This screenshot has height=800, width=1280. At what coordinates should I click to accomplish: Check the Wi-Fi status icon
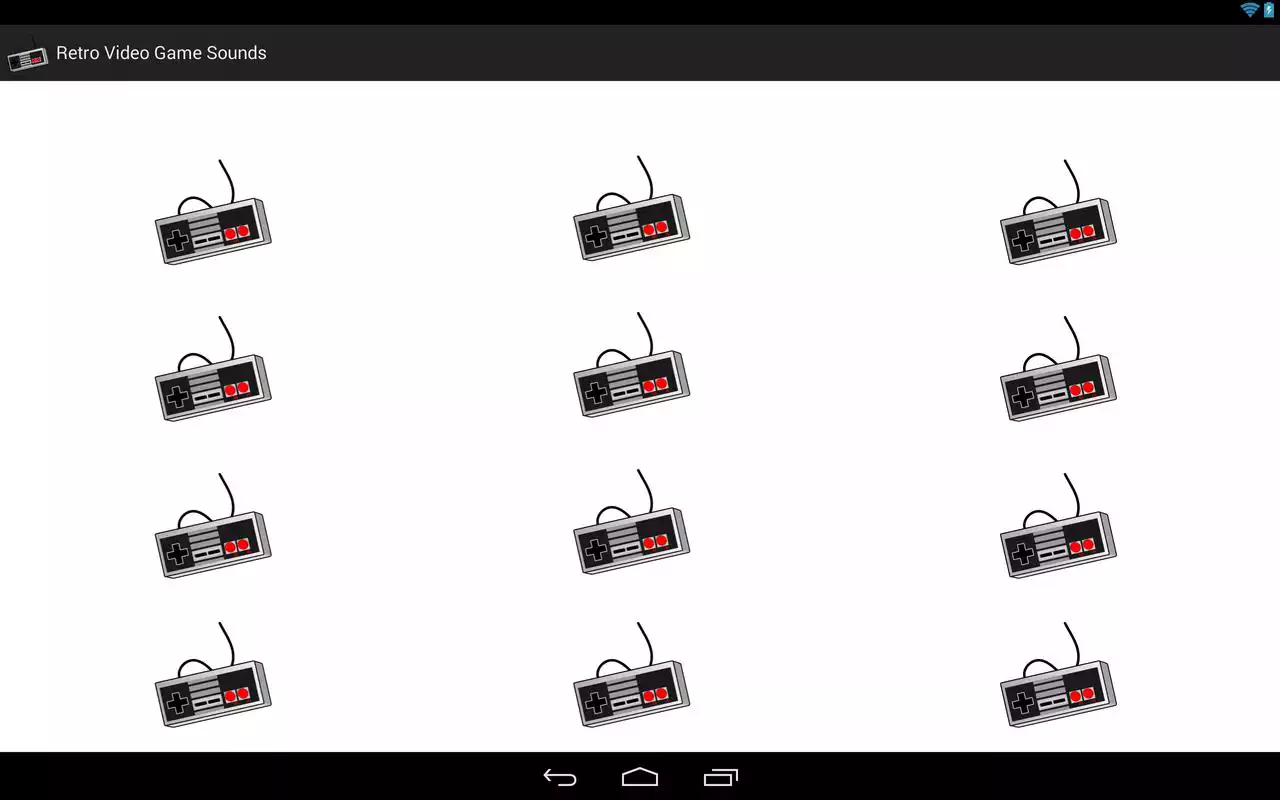click(1249, 10)
